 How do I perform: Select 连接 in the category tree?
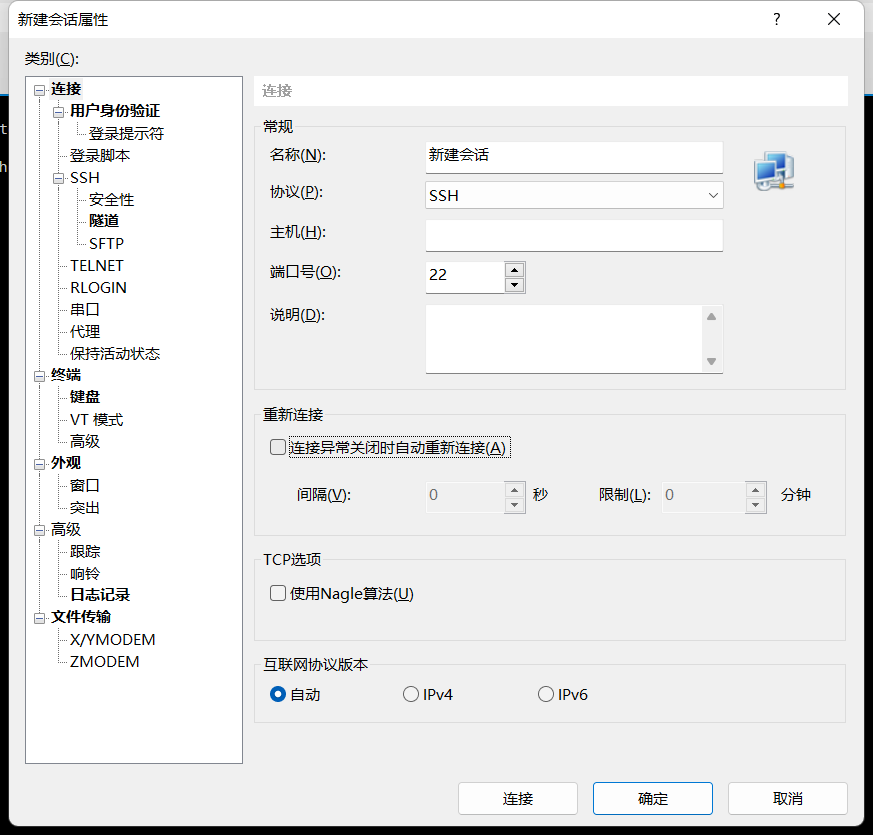pyautogui.click(x=66, y=89)
